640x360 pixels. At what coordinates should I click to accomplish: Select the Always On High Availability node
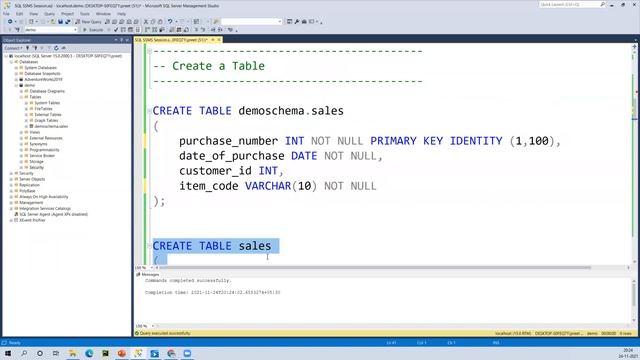(43, 197)
